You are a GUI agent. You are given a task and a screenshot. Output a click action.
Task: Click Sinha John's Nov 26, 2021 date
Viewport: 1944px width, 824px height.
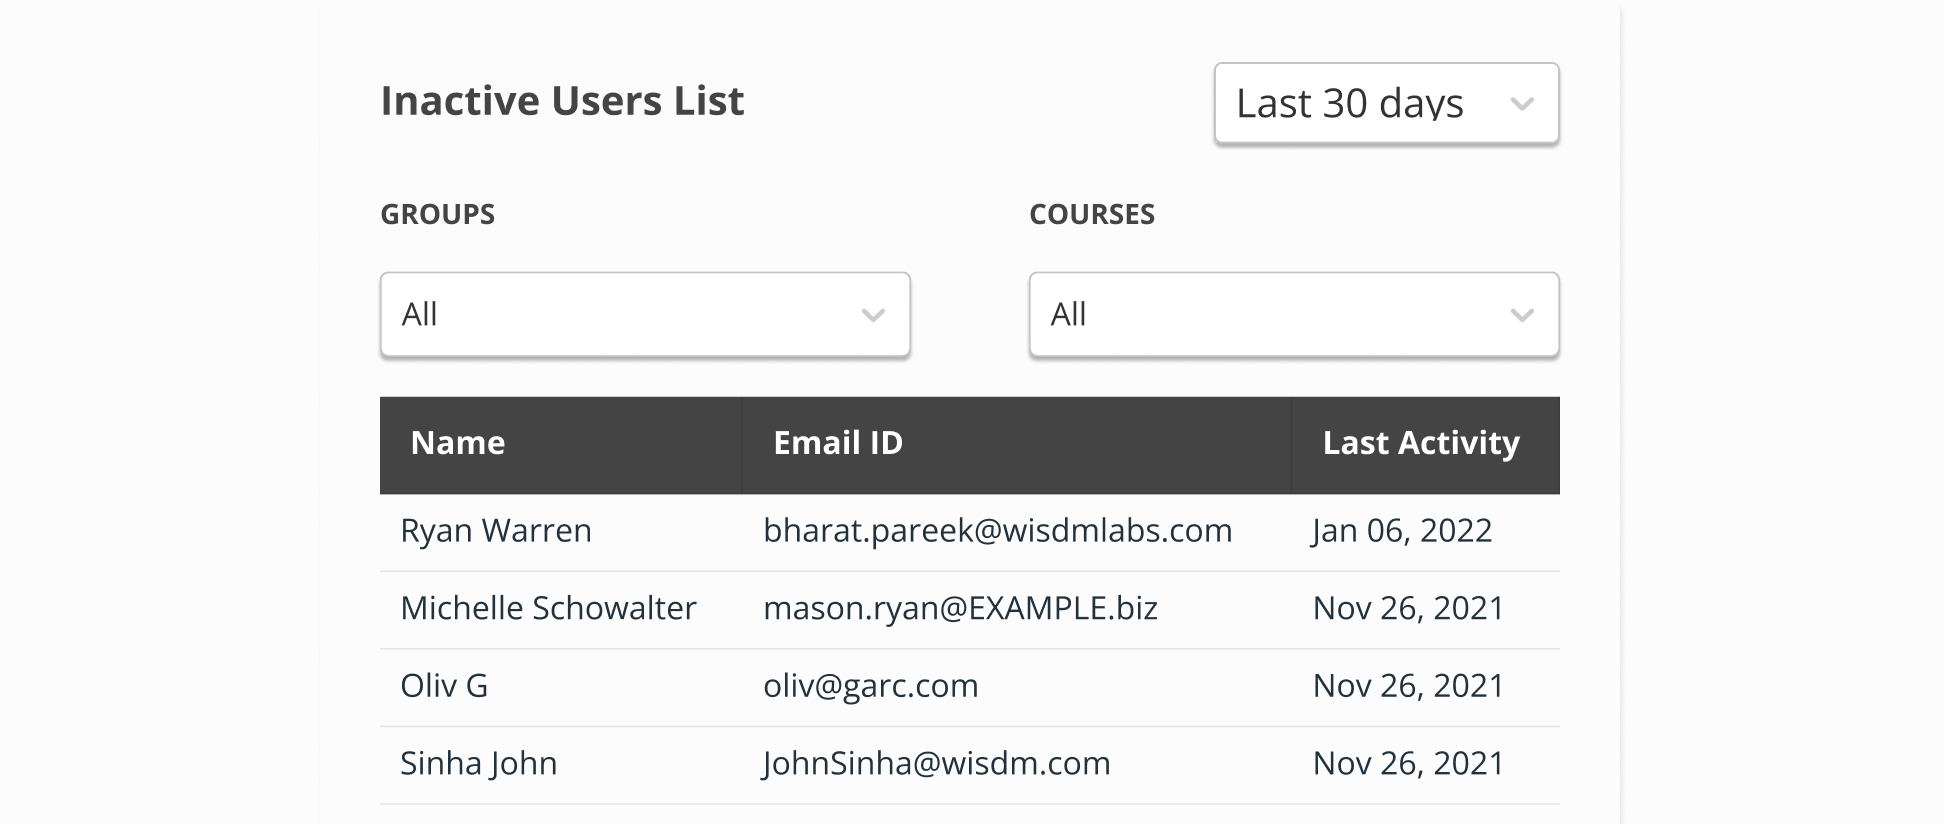1408,764
